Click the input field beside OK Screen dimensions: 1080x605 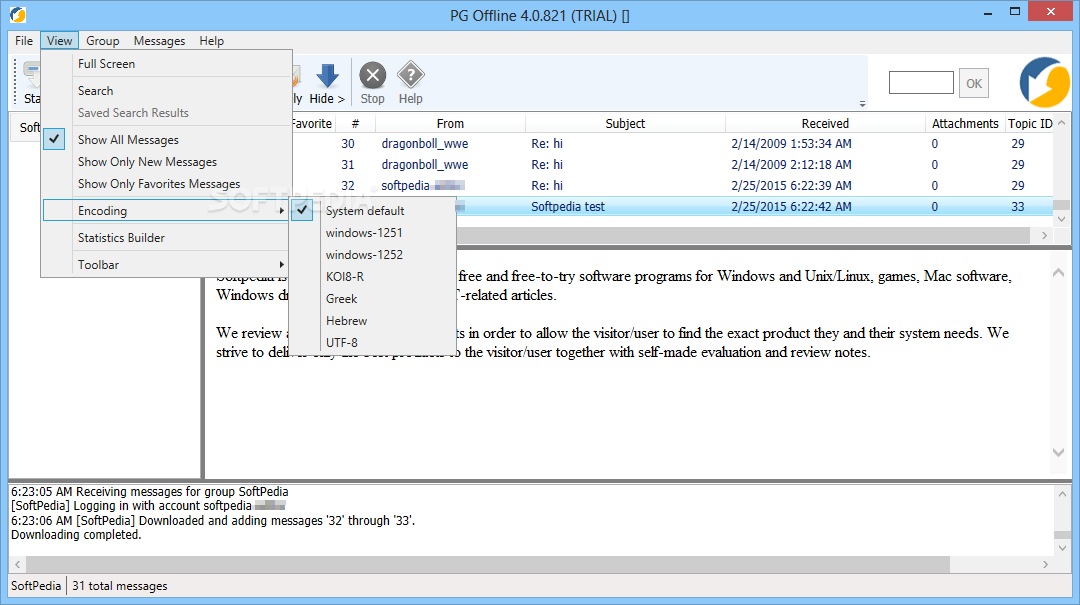[x=921, y=83]
